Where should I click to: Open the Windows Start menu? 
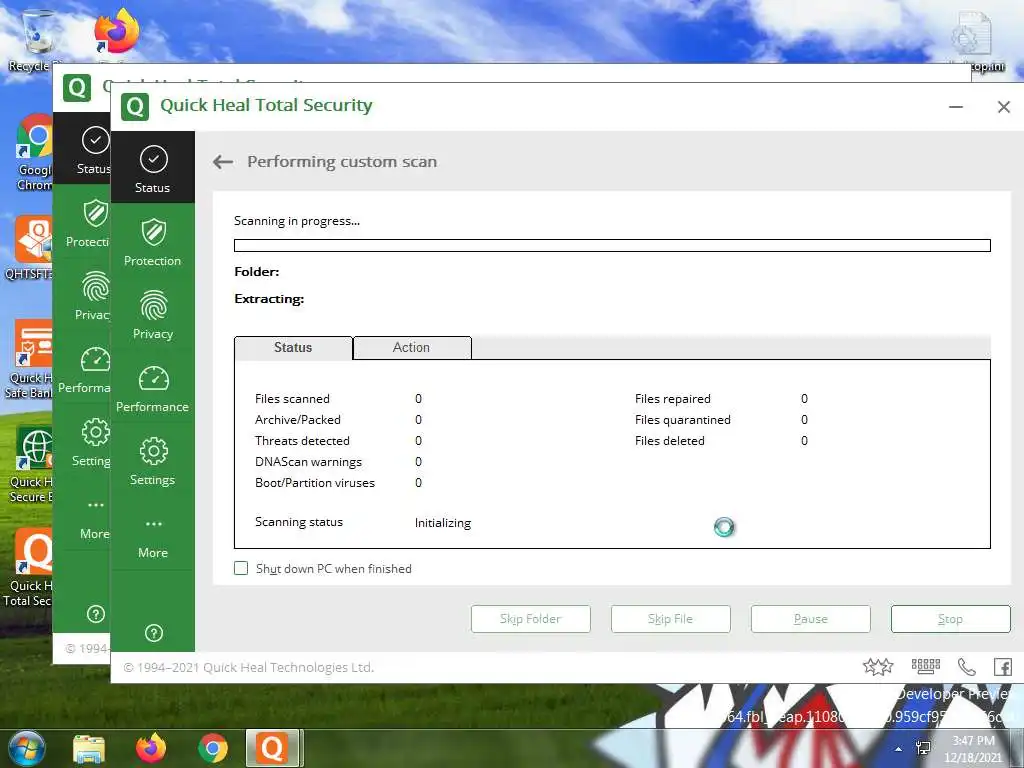coord(26,748)
